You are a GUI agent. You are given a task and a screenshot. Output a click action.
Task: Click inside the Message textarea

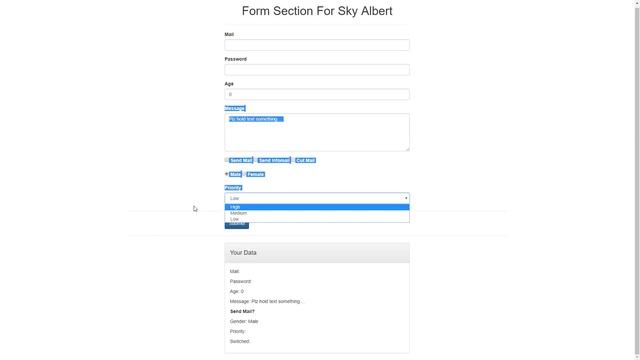point(317,132)
